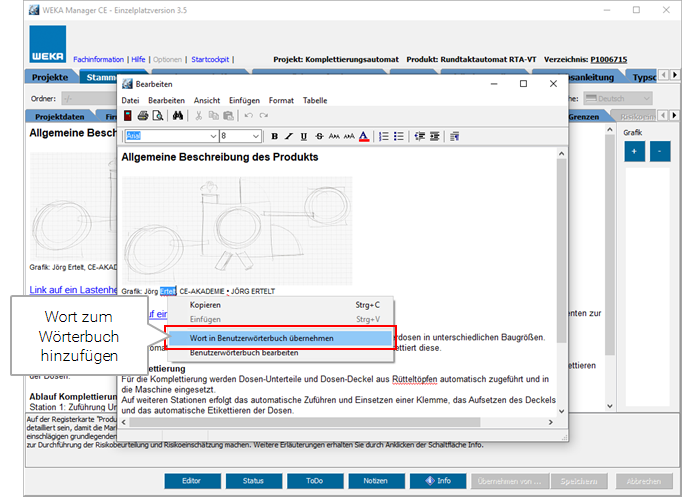Click the Notizen button
Image resolution: width=682 pixels, height=497 pixels.
376,481
